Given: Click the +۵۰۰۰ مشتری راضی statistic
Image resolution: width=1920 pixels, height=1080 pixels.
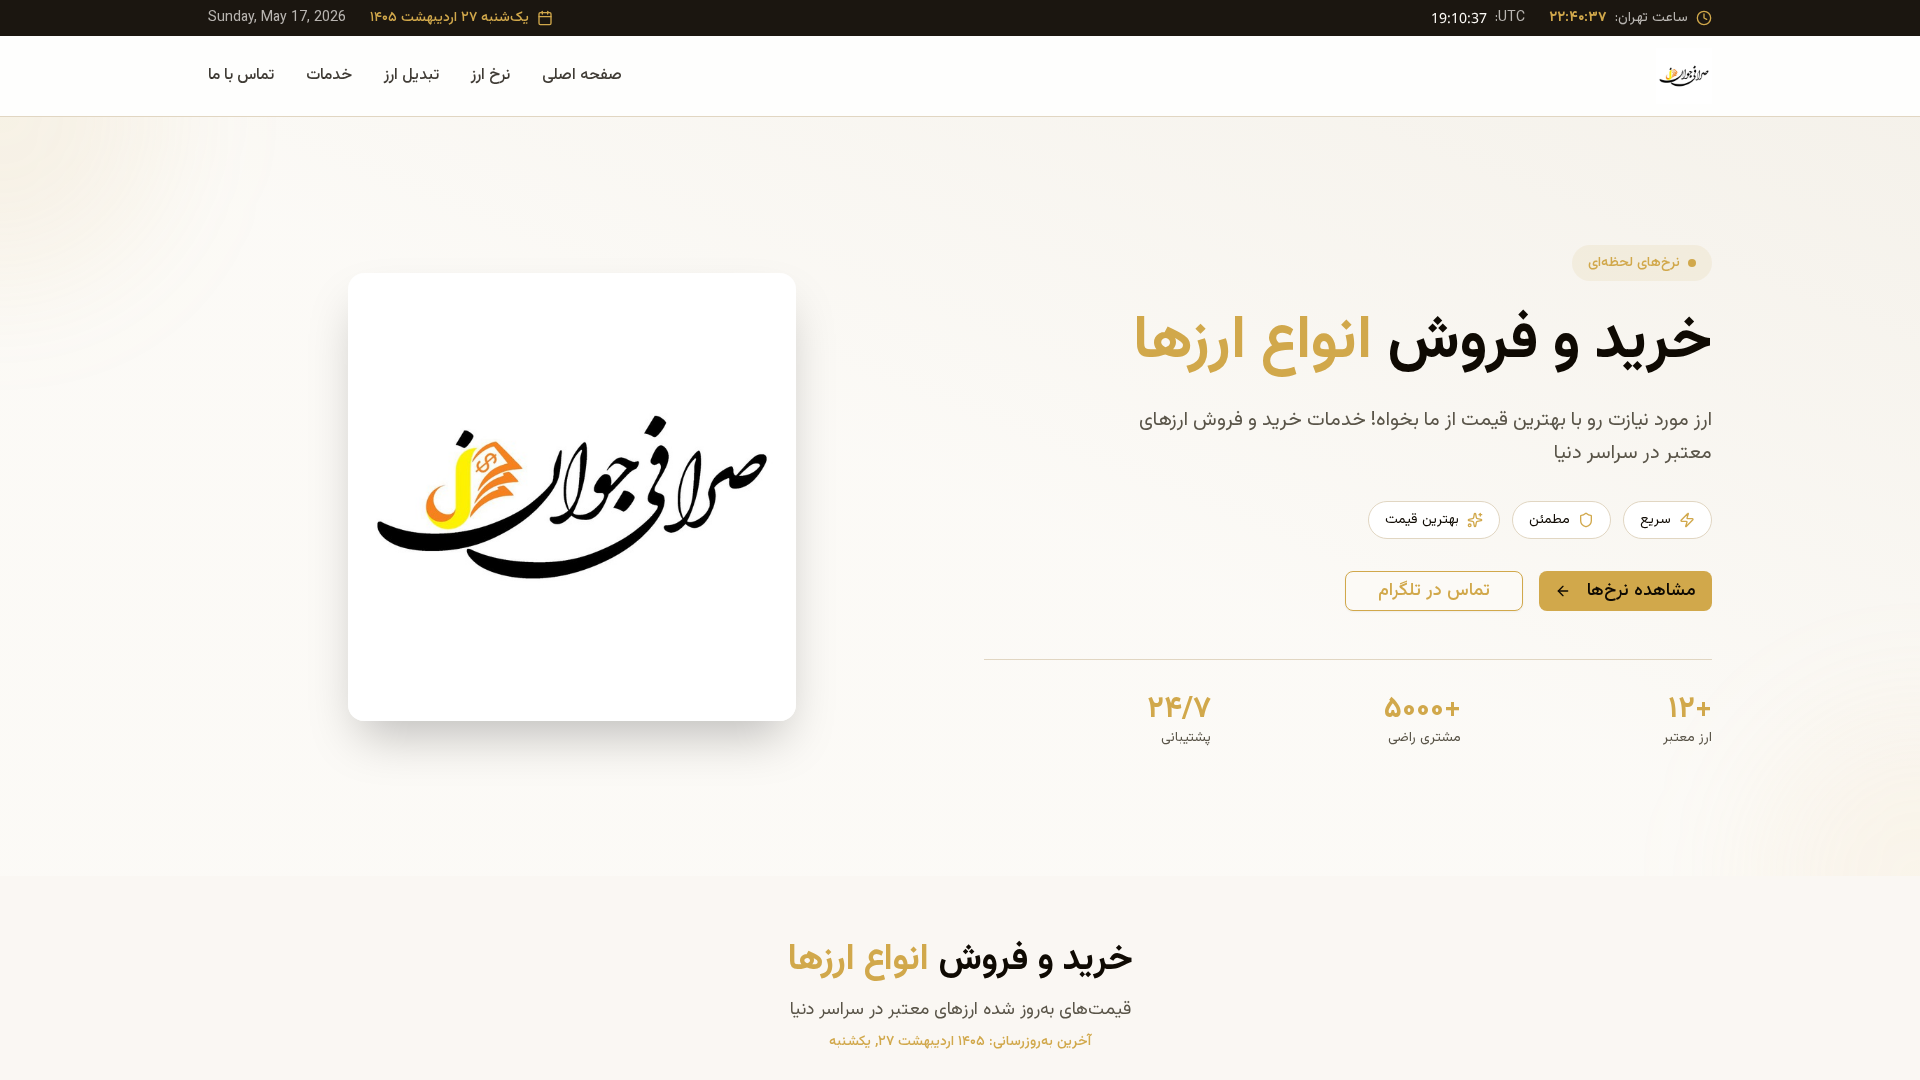Looking at the screenshot, I should click(1423, 720).
